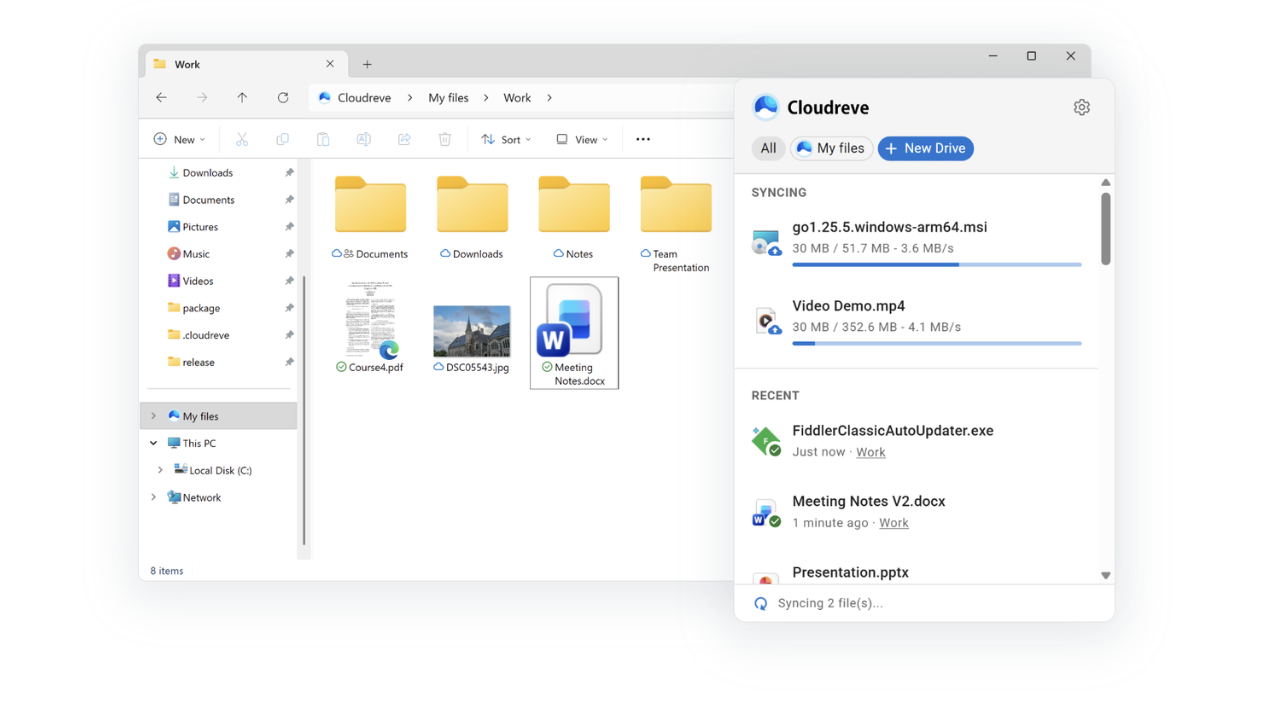Click the Cloudreve panel scrollbar thumb
This screenshot has width=1280, height=720.
(1105, 229)
